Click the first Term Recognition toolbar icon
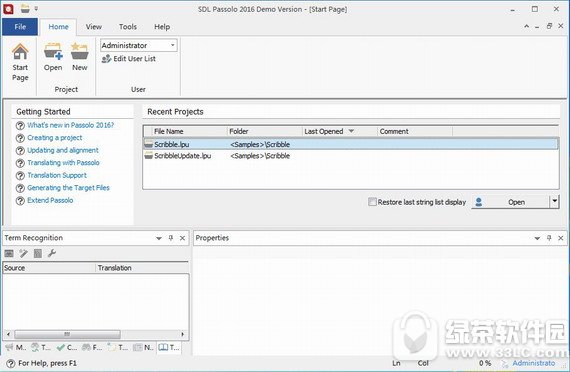 [9, 253]
